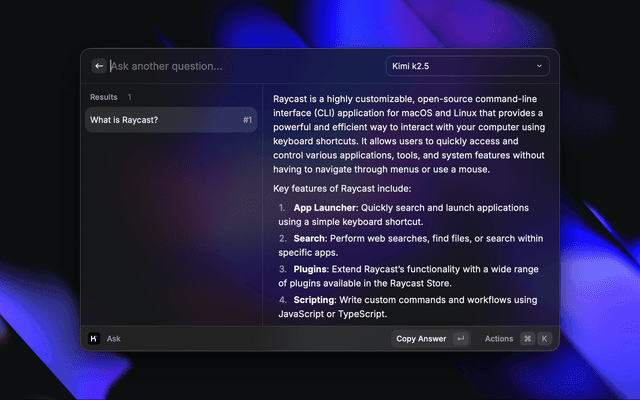Click the Results header label
The height and width of the screenshot is (400, 640).
coord(104,97)
